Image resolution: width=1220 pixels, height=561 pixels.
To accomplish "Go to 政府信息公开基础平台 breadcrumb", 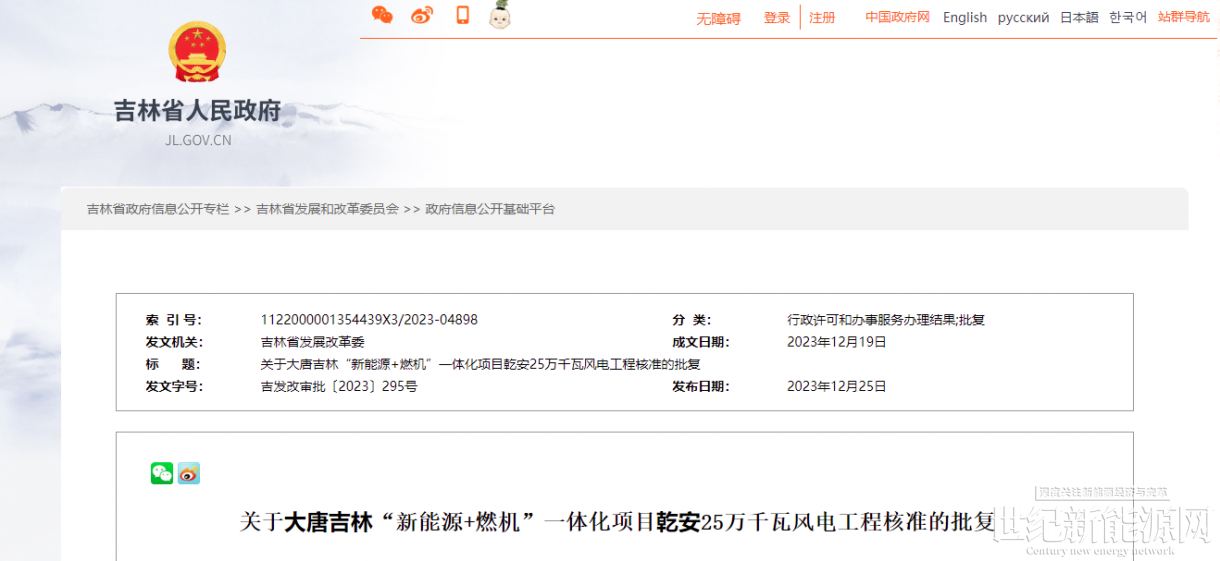I will click(490, 209).
